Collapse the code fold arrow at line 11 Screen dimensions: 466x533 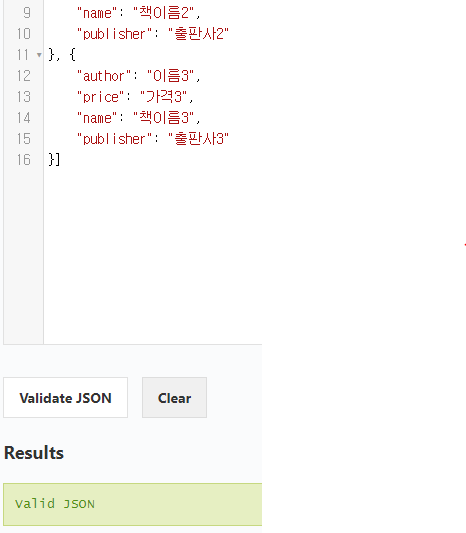pos(39,55)
